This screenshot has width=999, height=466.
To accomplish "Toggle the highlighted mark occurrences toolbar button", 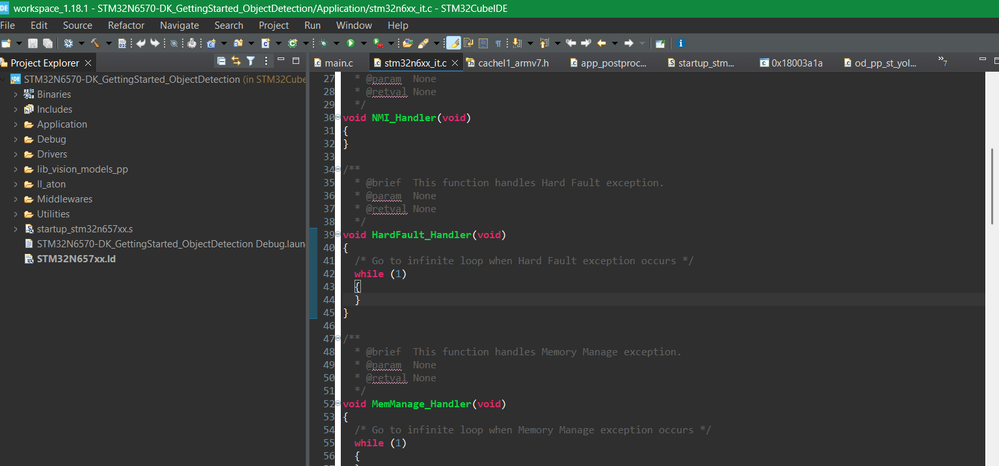I will [453, 44].
